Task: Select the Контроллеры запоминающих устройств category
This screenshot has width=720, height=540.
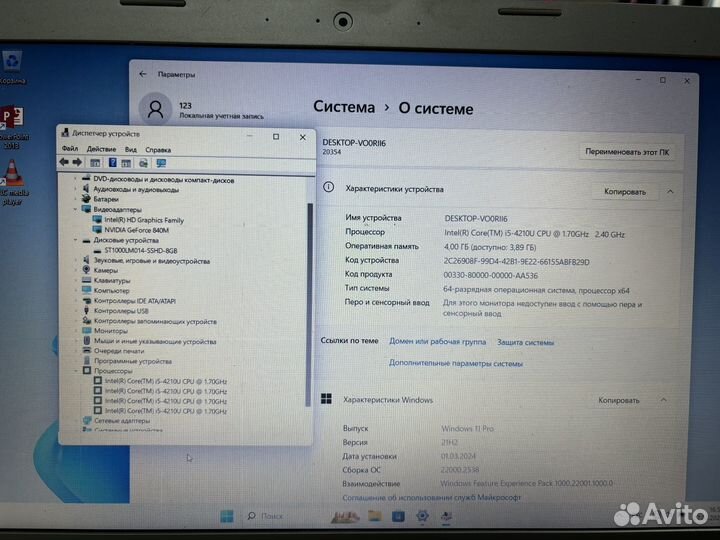Action: tap(155, 321)
